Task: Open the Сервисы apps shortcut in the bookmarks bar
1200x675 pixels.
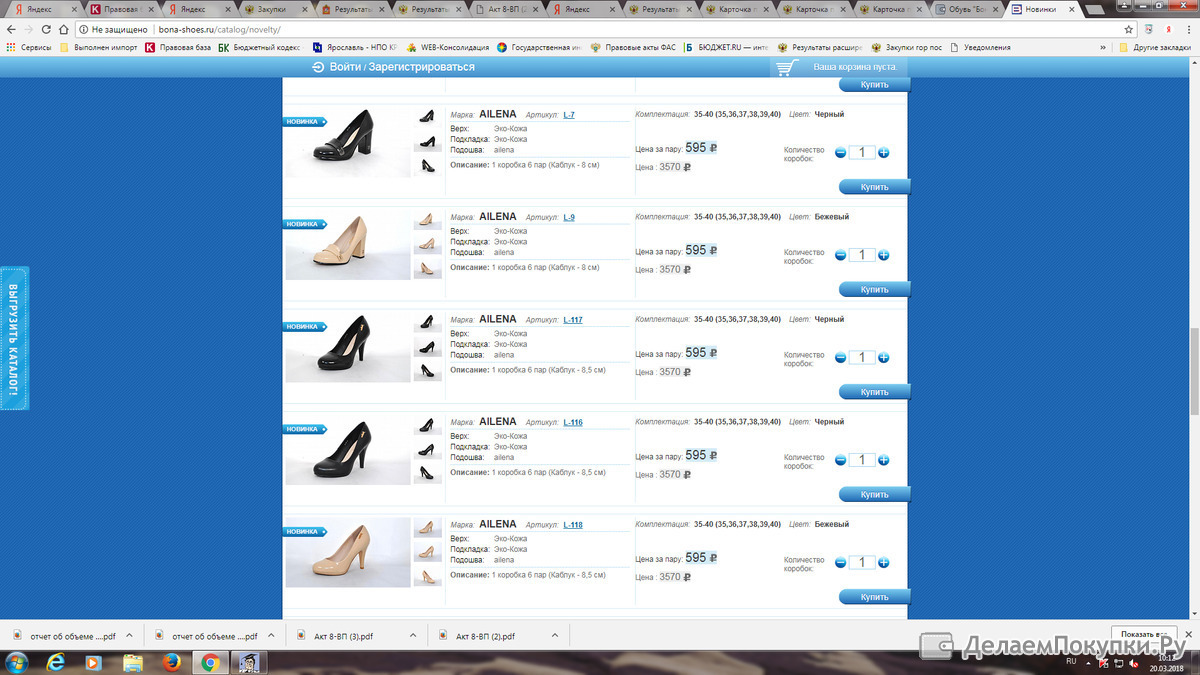Action: [x=29, y=47]
